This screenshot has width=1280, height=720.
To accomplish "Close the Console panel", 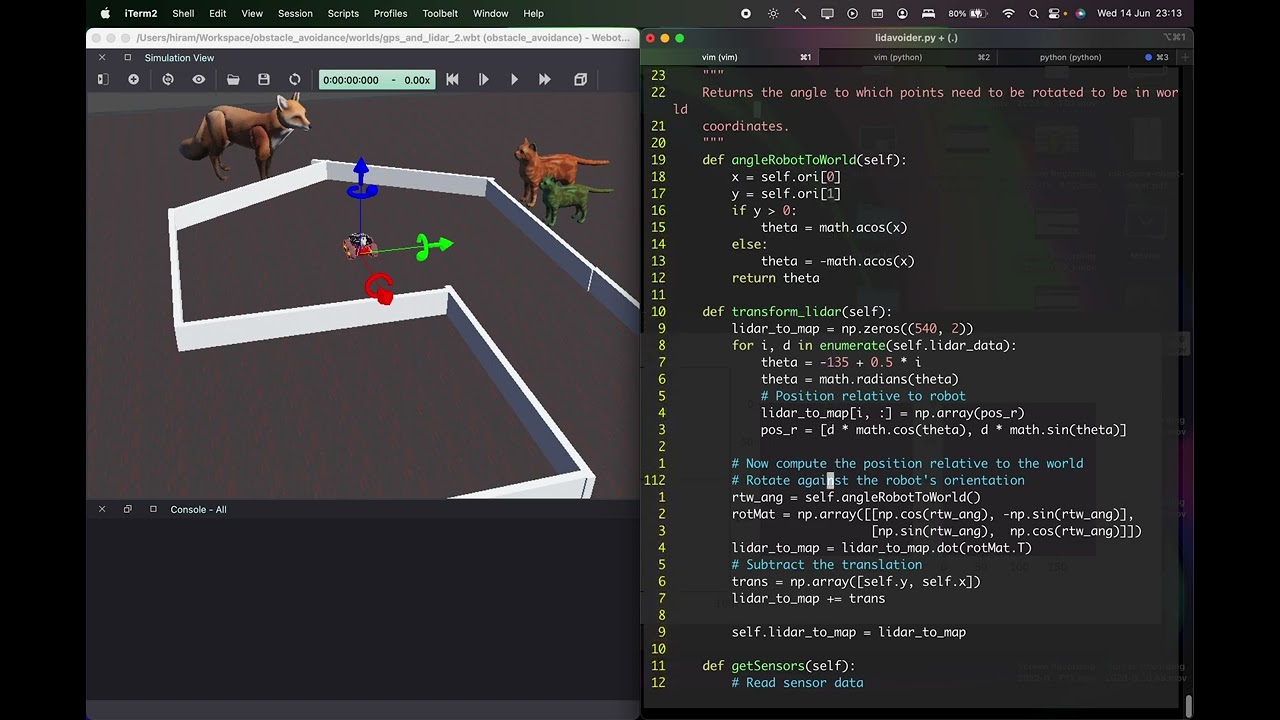I will coord(102,509).
